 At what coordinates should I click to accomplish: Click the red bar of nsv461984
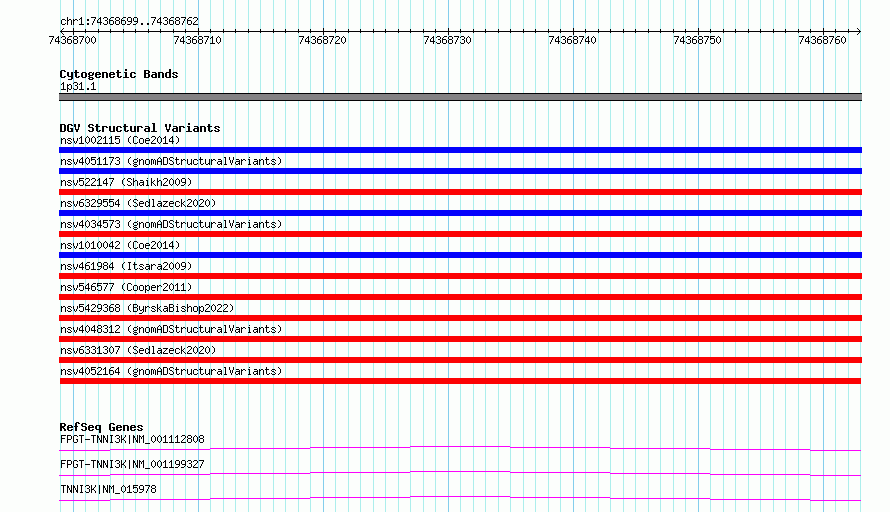click(x=460, y=276)
